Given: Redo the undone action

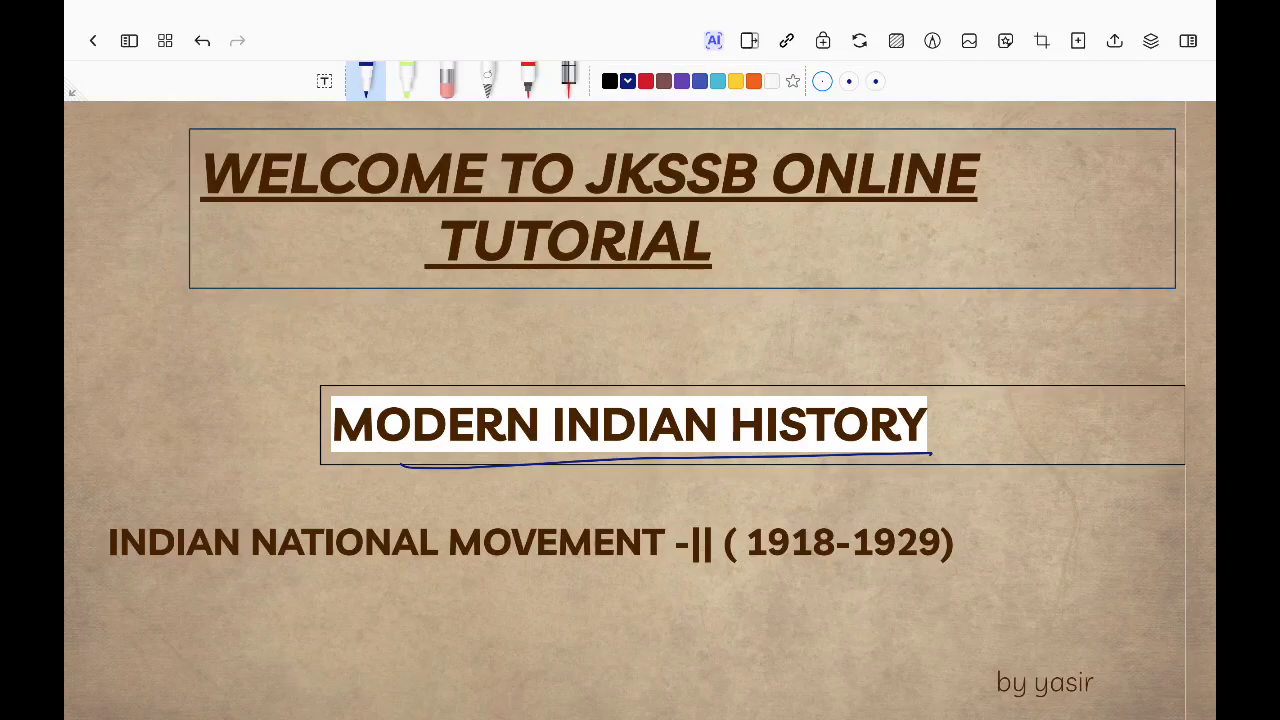Looking at the screenshot, I should (x=237, y=41).
